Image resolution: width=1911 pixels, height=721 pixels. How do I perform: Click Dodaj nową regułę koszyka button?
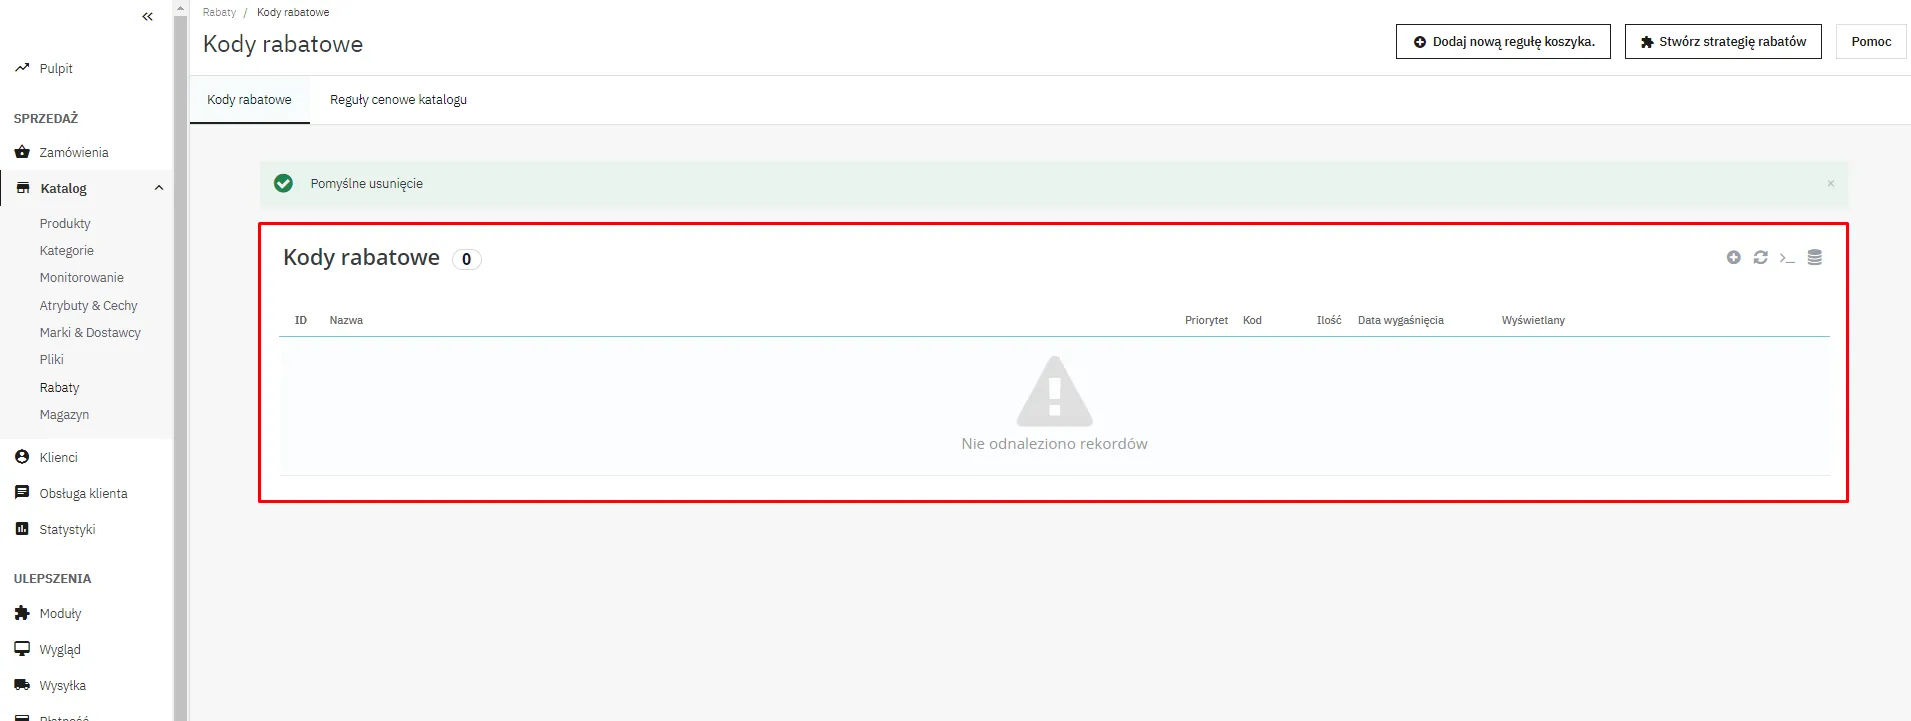click(1502, 42)
